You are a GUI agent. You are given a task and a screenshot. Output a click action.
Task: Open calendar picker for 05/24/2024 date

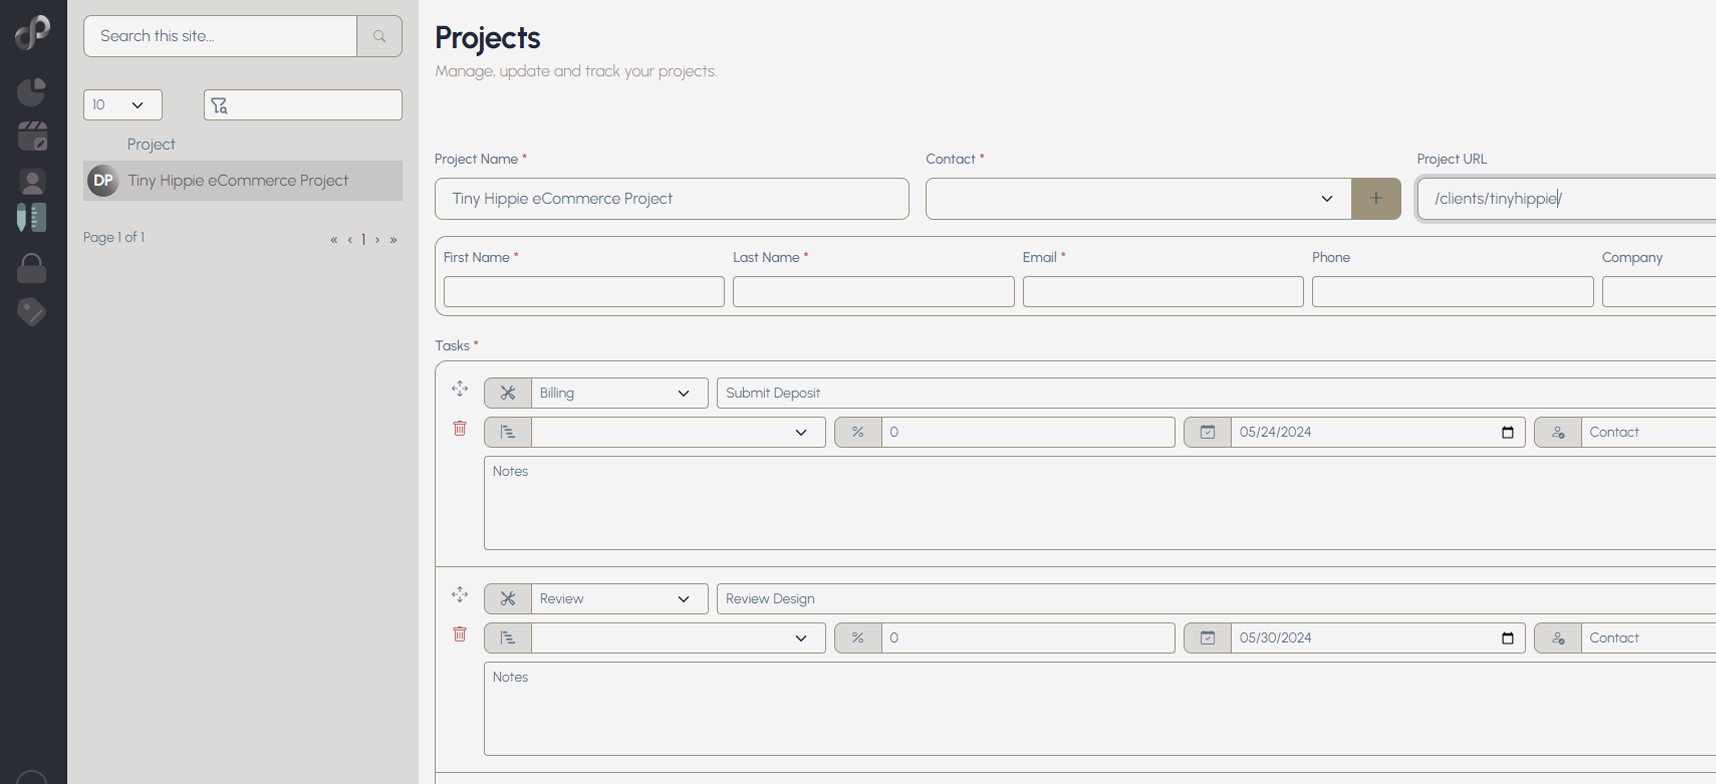[1507, 433]
